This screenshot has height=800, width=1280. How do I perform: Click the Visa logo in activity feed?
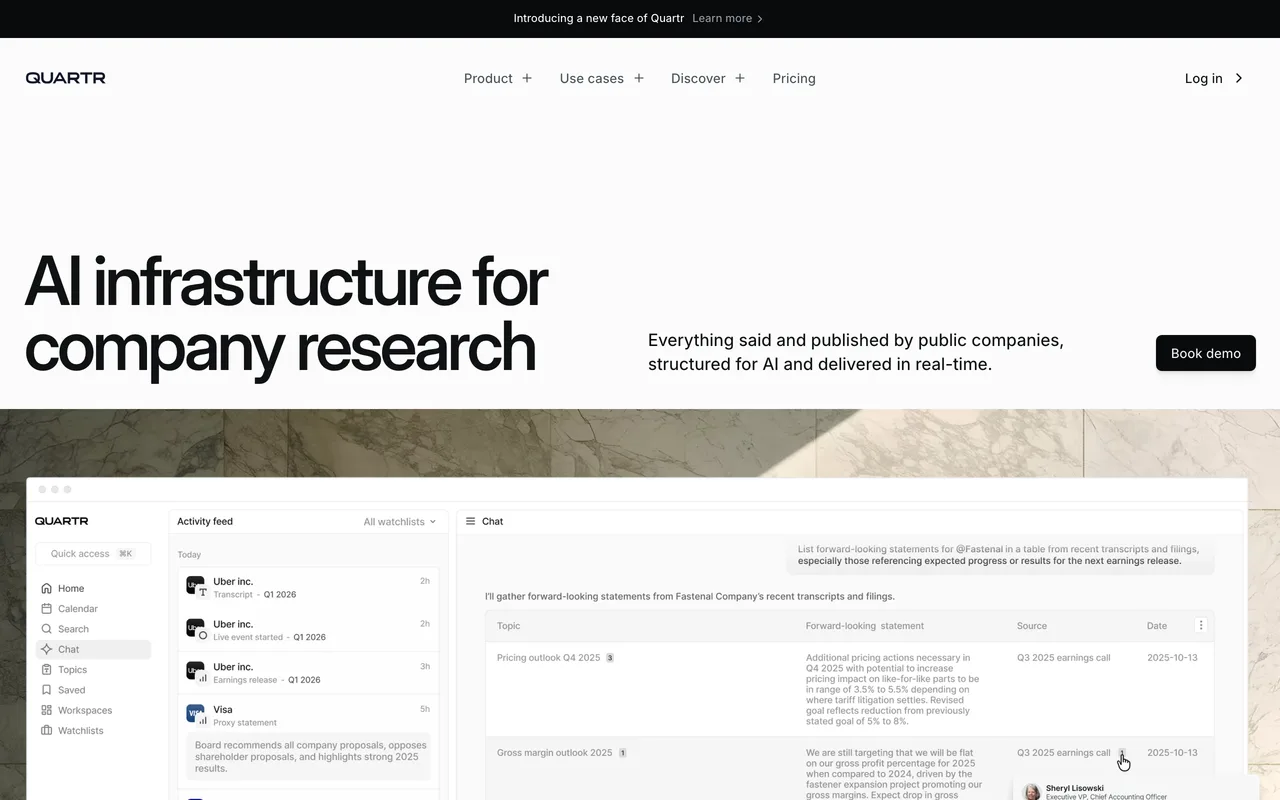click(196, 714)
